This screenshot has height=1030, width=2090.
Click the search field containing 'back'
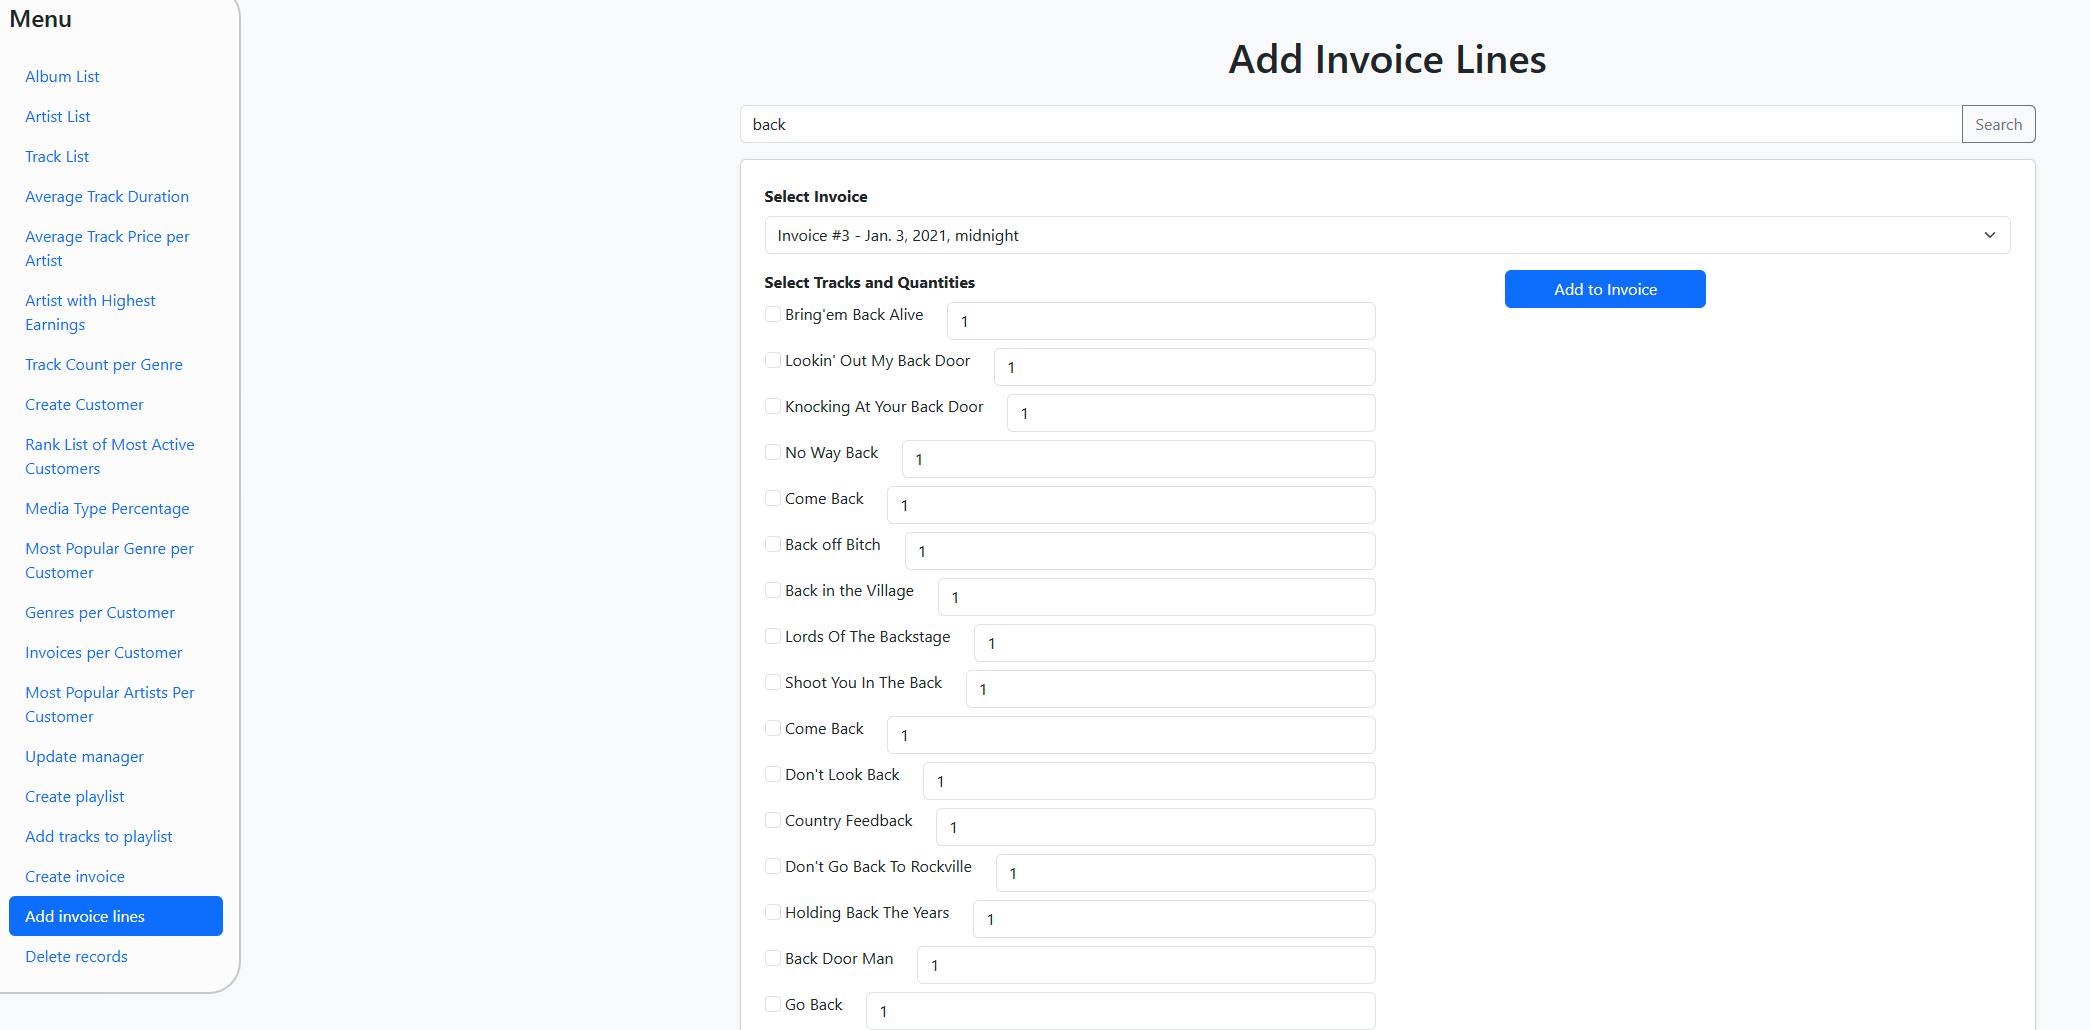[1350, 124]
